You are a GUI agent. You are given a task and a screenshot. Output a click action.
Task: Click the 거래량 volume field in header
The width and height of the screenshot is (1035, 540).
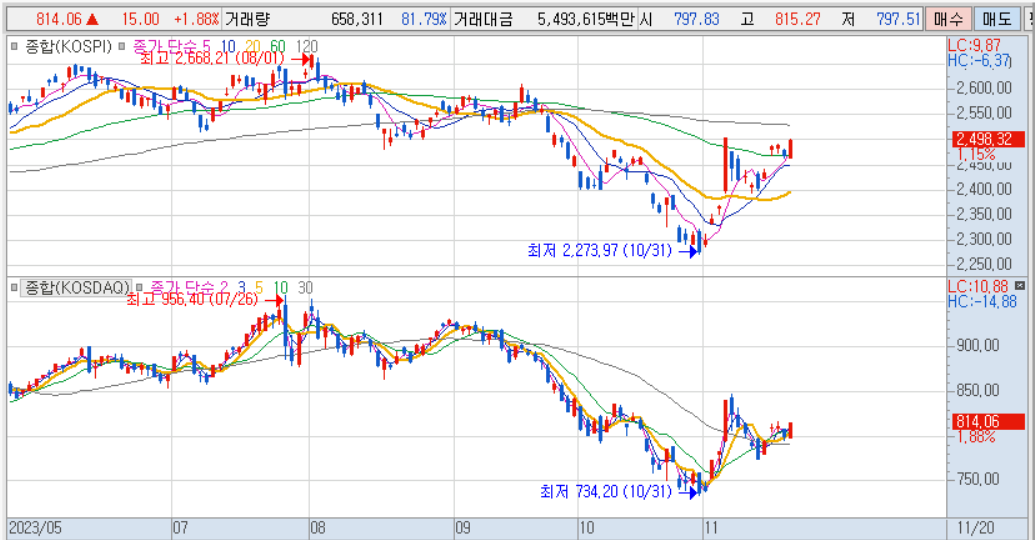(x=247, y=19)
